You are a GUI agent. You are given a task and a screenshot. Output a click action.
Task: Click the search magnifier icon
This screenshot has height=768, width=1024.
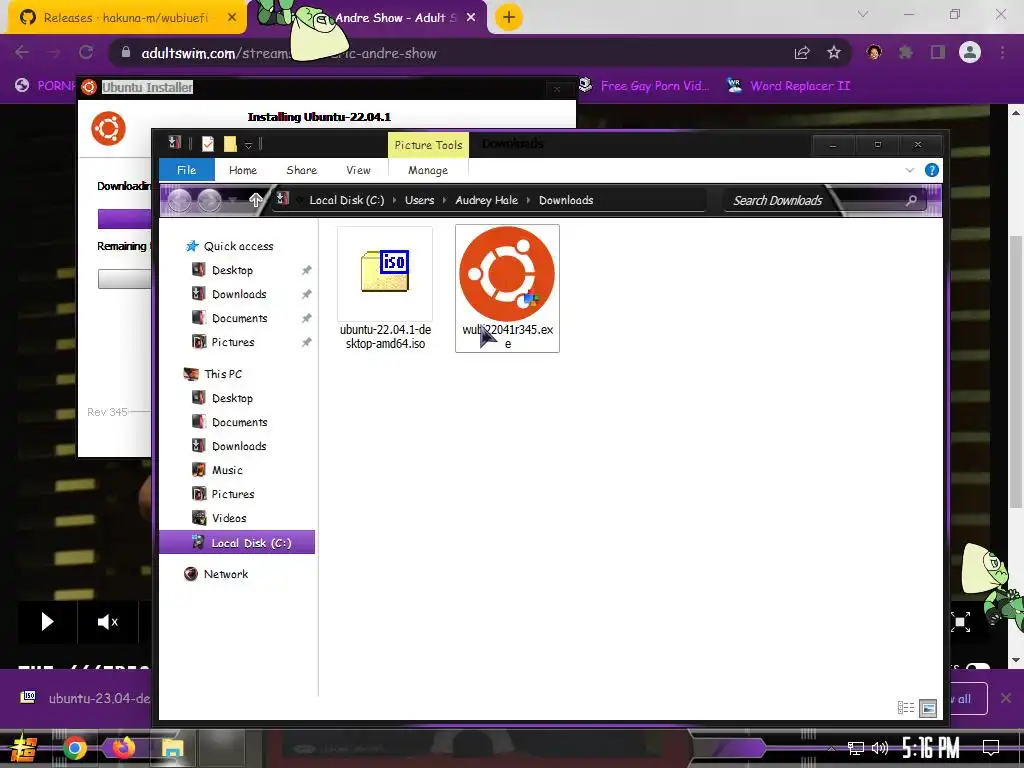(x=911, y=200)
